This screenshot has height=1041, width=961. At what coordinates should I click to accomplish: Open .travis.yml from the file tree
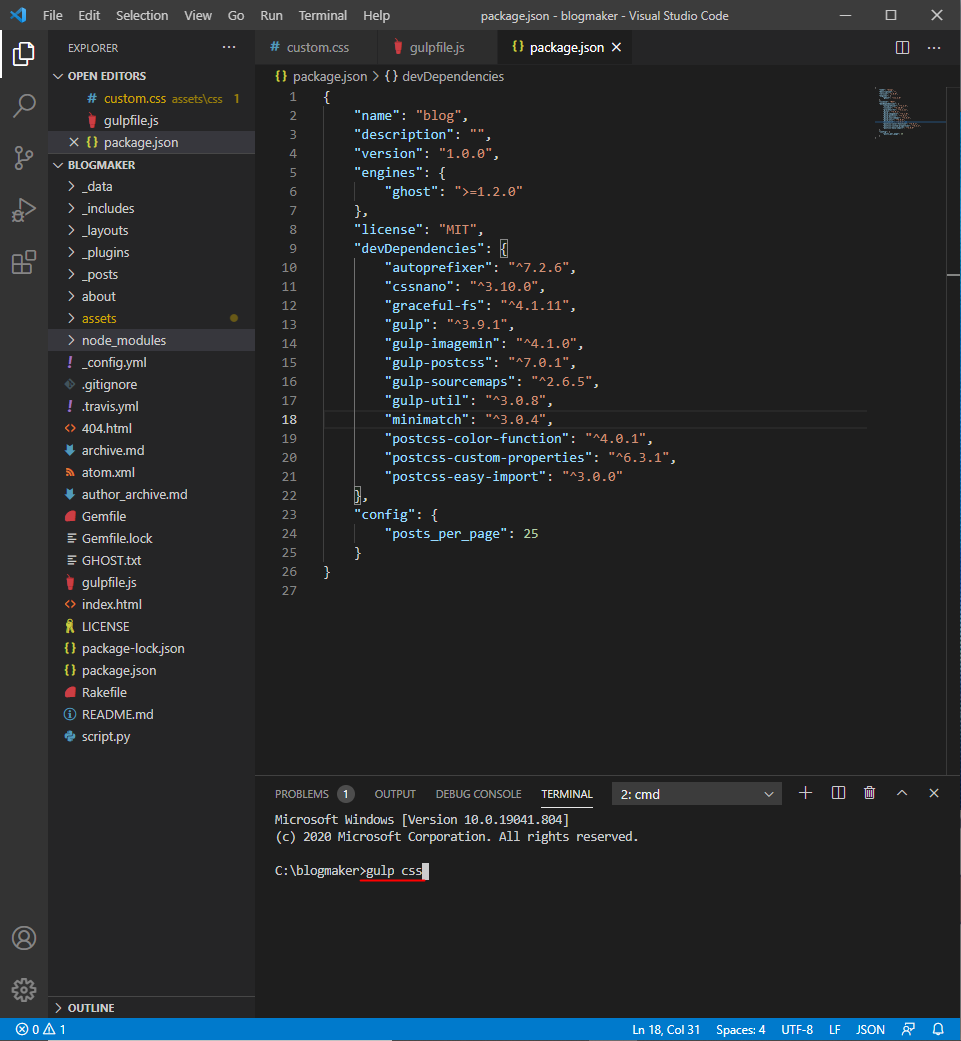[151, 406]
